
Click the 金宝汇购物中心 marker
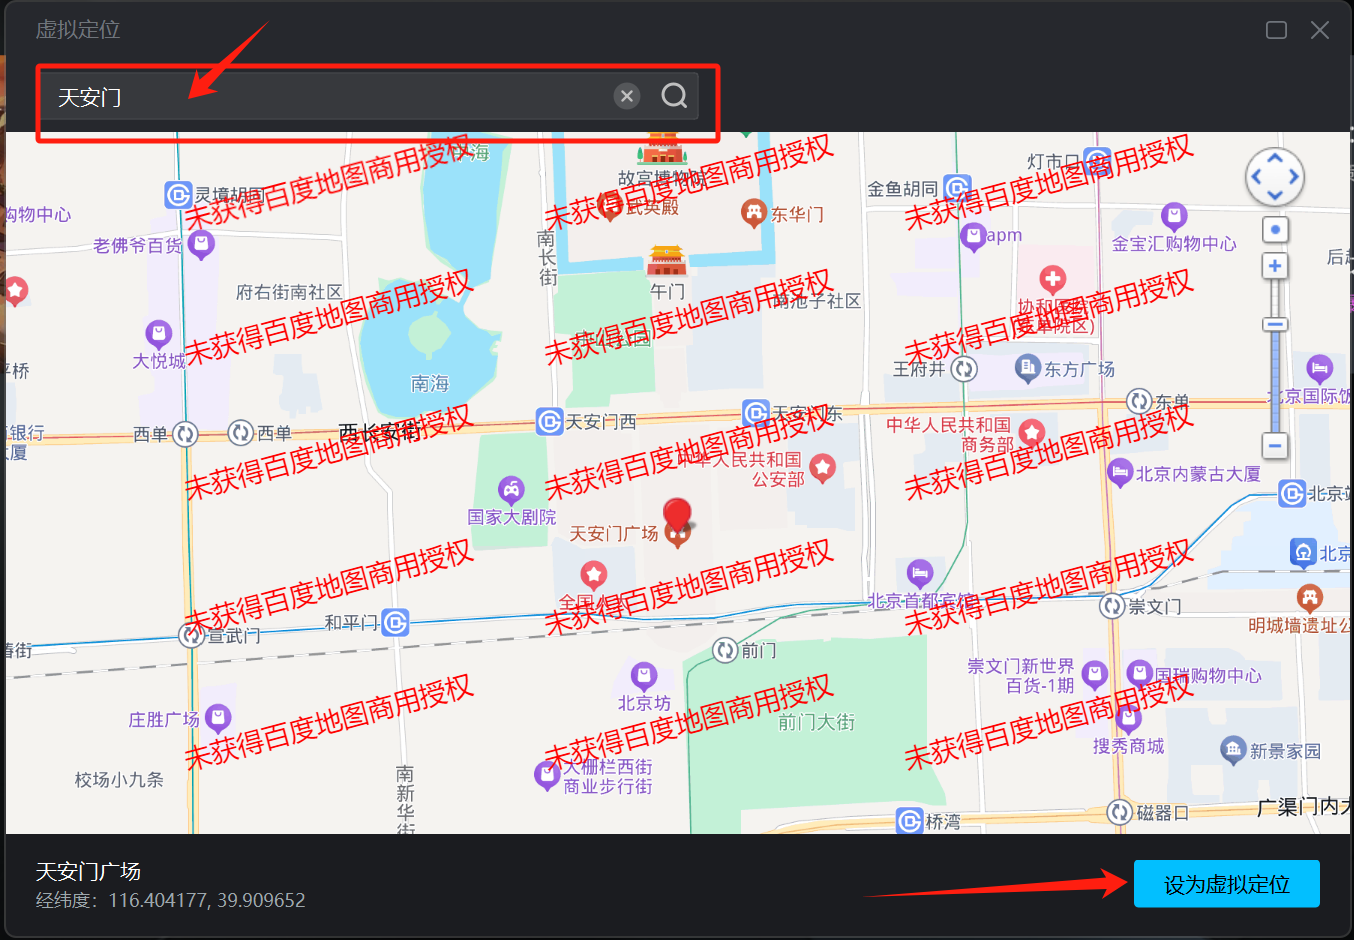click(x=1174, y=216)
